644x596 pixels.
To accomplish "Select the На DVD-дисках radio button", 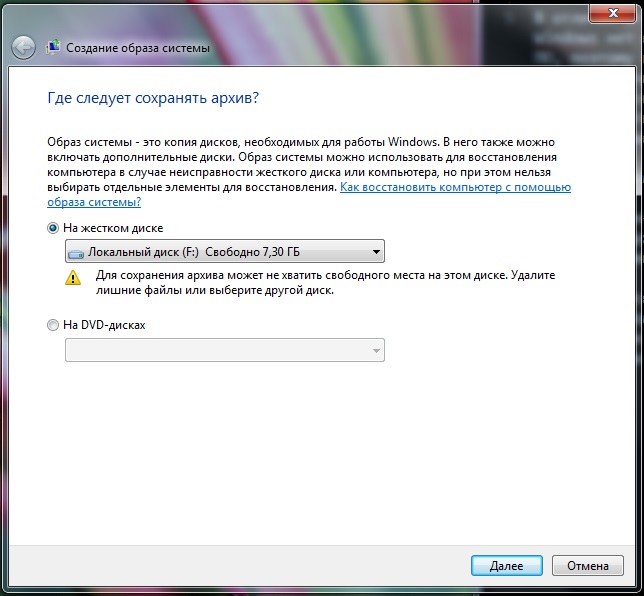I will pos(53,325).
